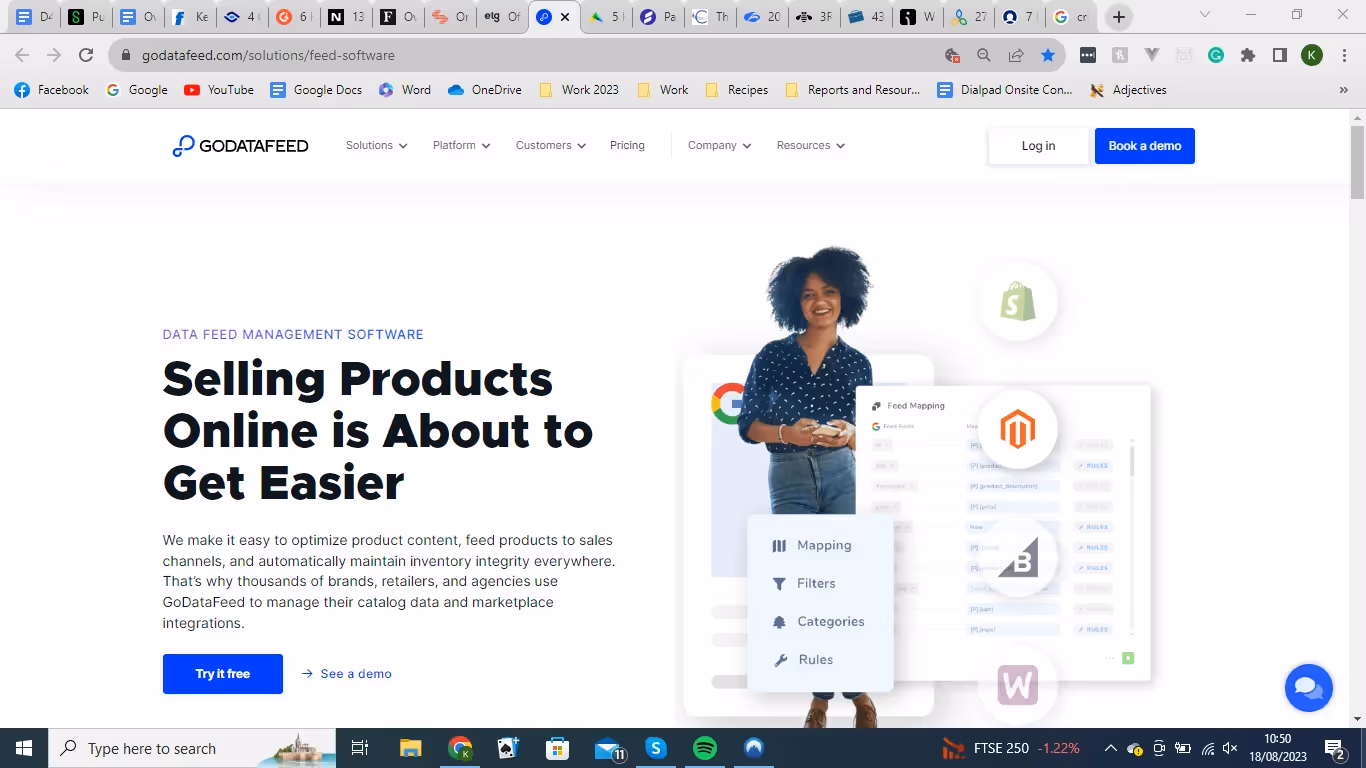This screenshot has width=1366, height=768.
Task: Open the tab search dropdown arrow
Action: click(1204, 15)
